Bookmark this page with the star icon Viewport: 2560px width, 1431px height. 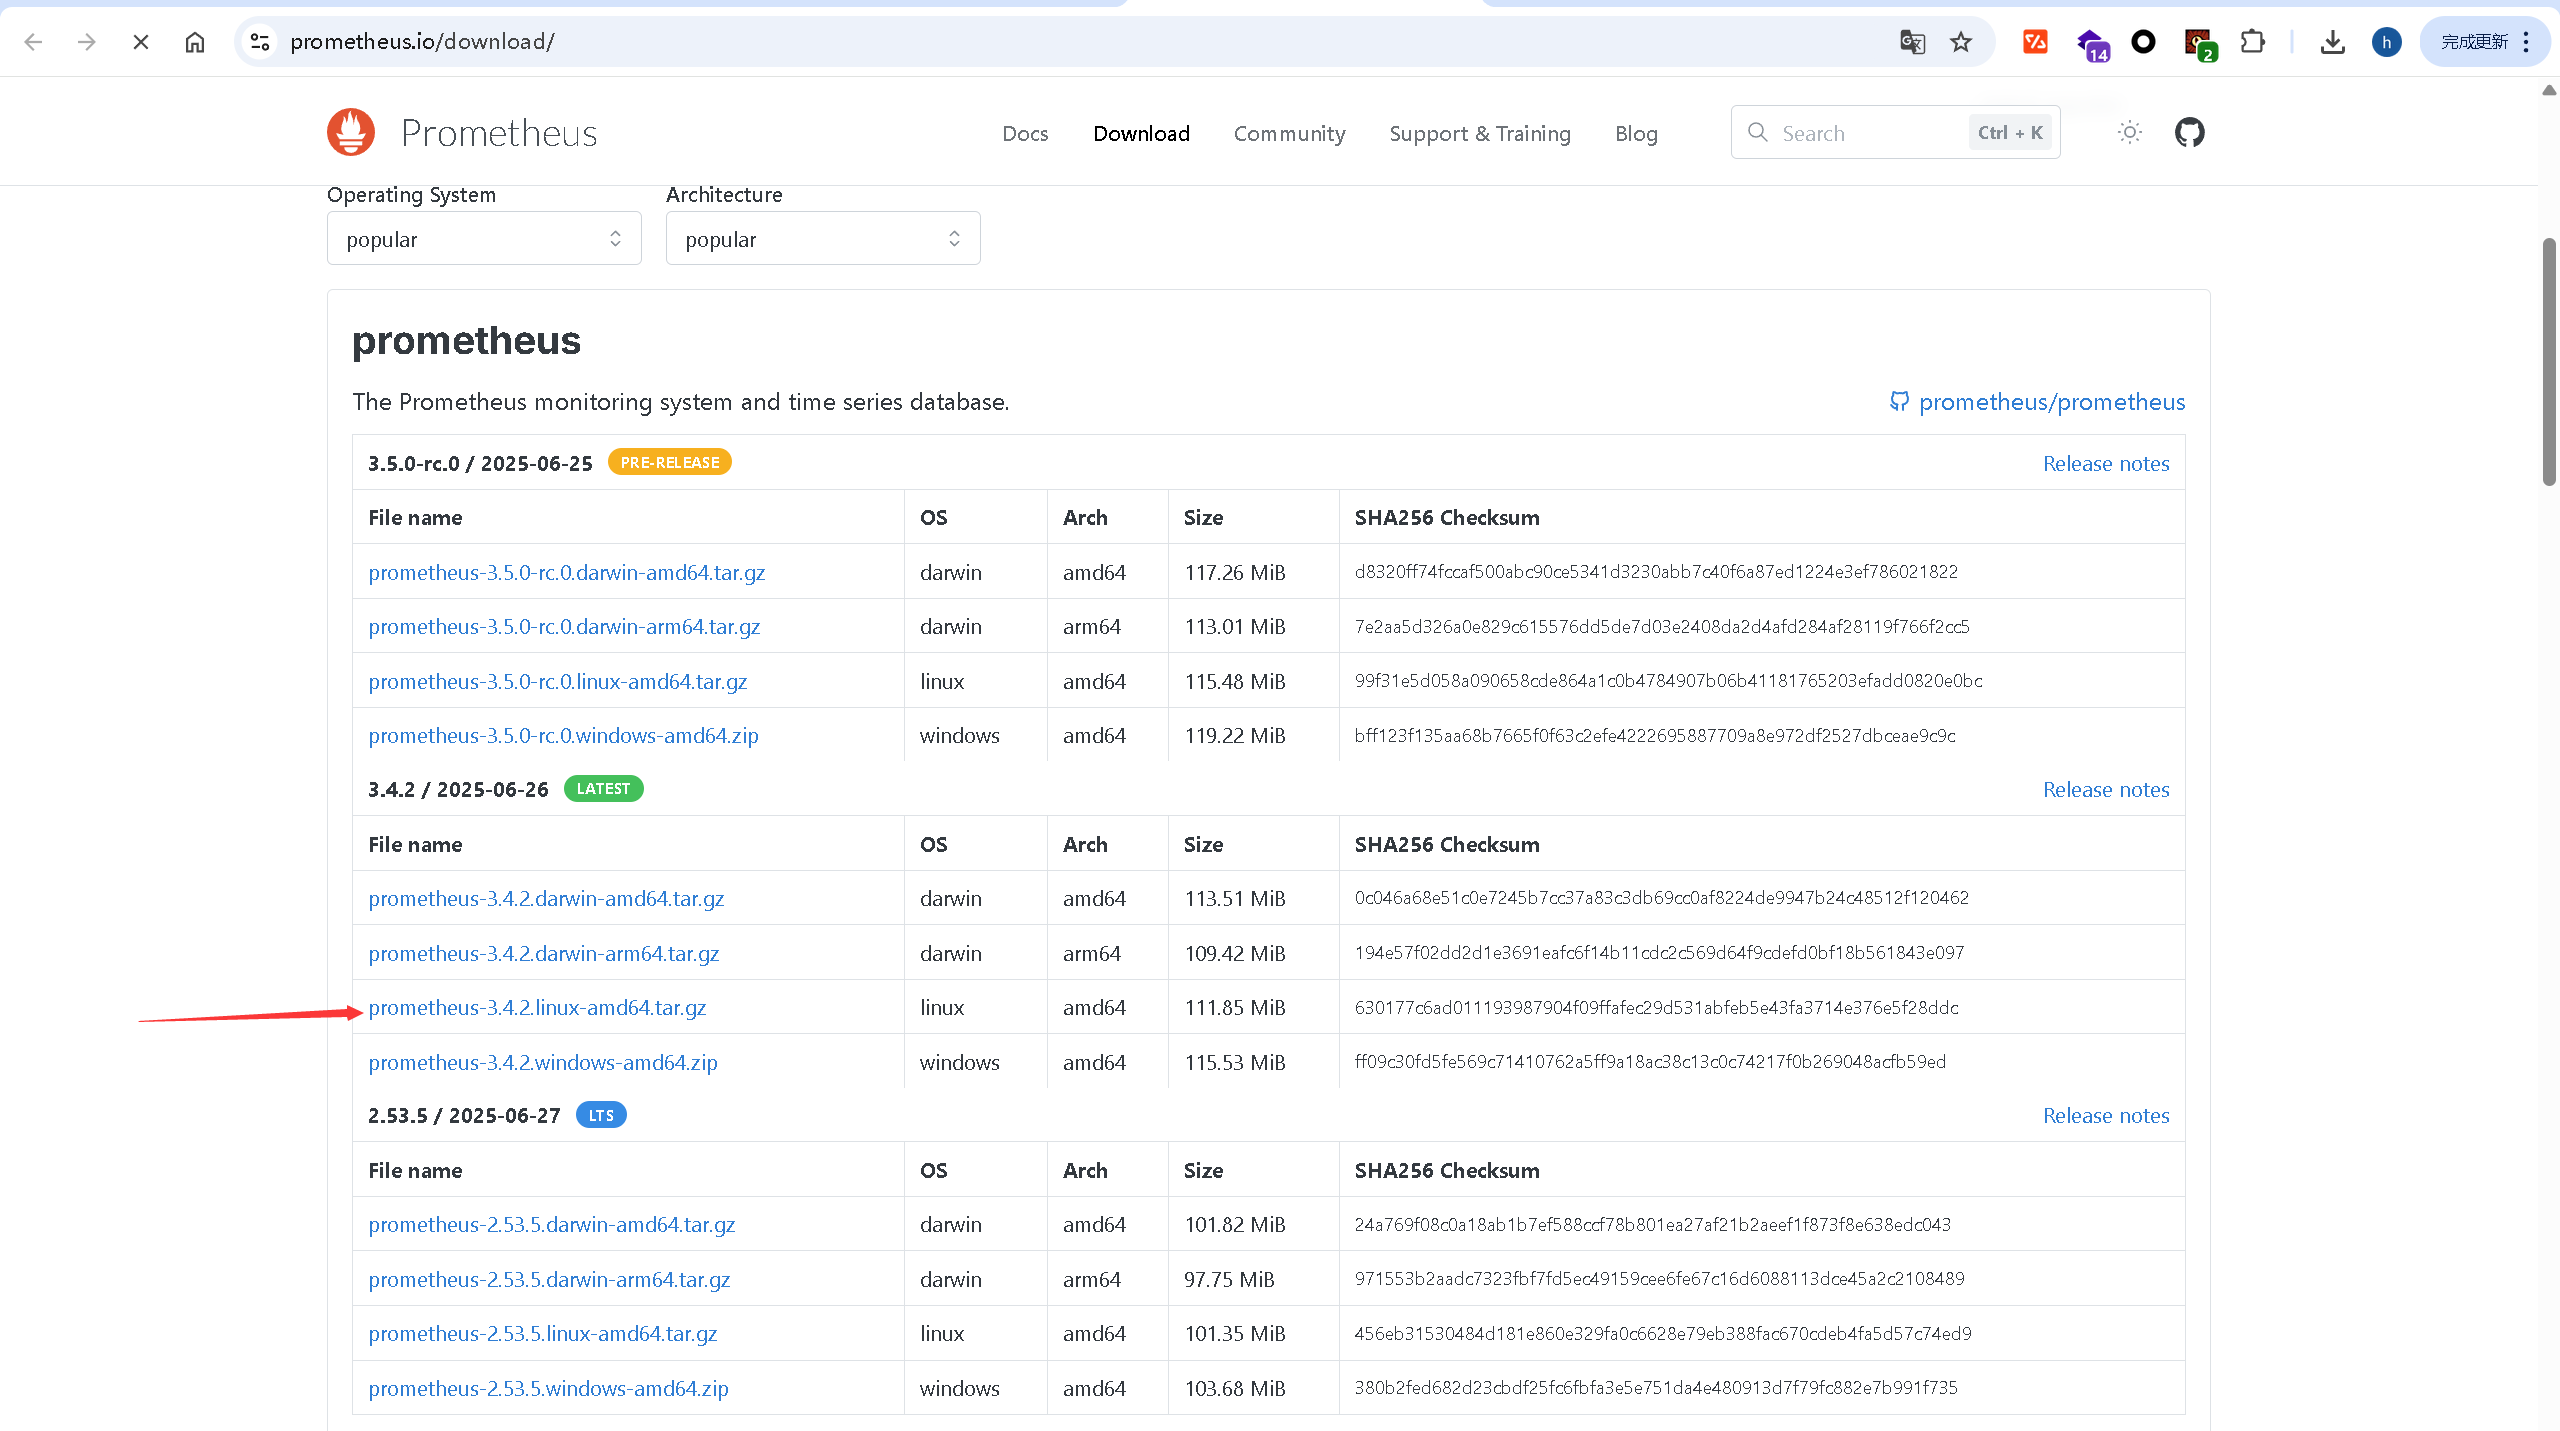coord(1961,42)
